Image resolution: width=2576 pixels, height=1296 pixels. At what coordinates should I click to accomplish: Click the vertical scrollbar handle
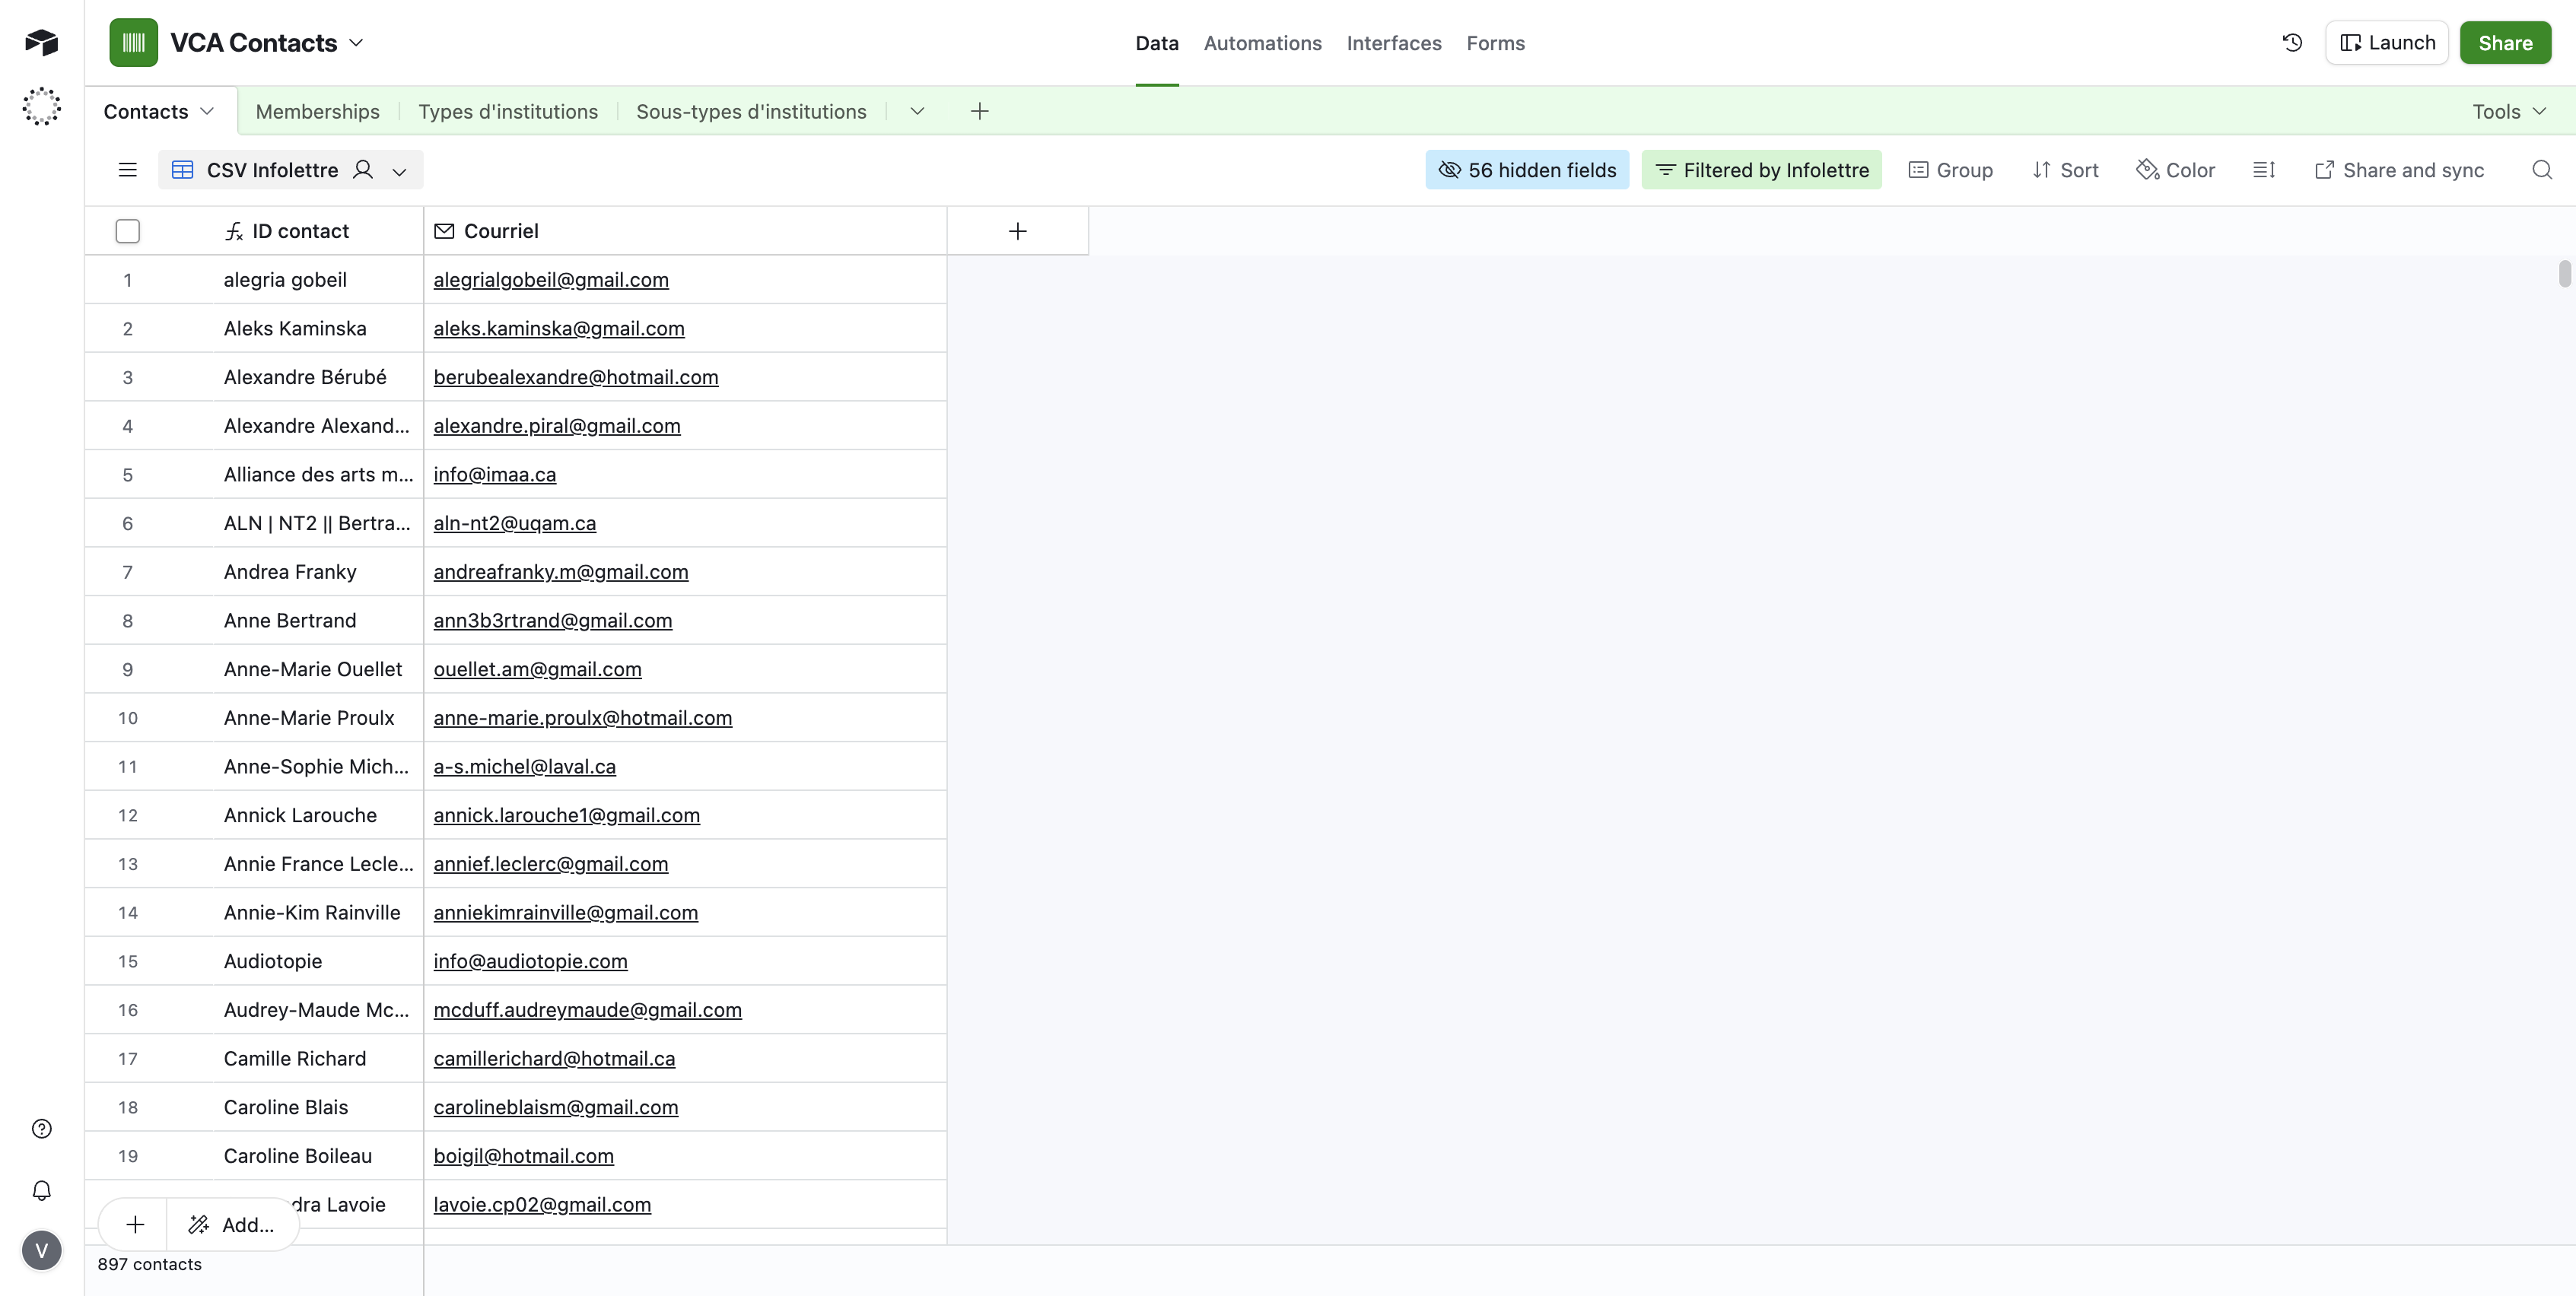pyautogui.click(x=2564, y=273)
